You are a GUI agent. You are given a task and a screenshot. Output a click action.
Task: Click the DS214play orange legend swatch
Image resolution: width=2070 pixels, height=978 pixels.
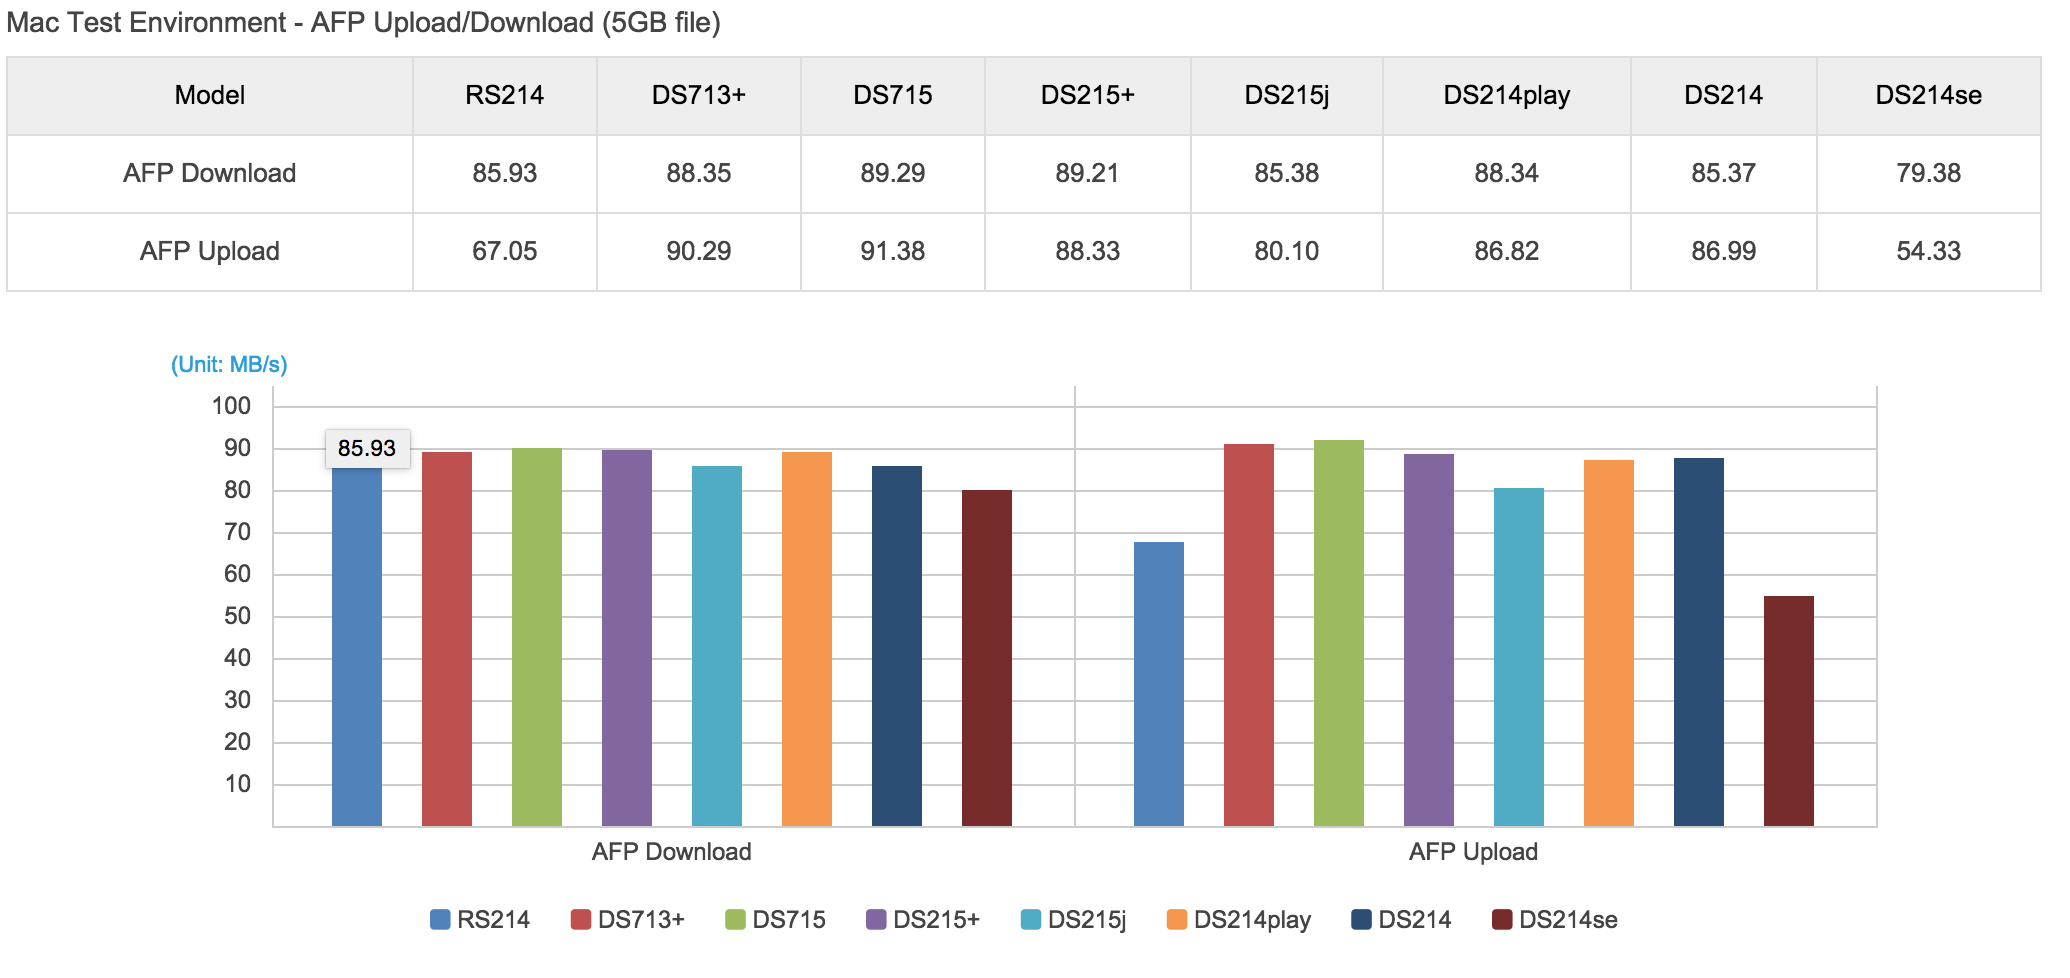[1177, 919]
